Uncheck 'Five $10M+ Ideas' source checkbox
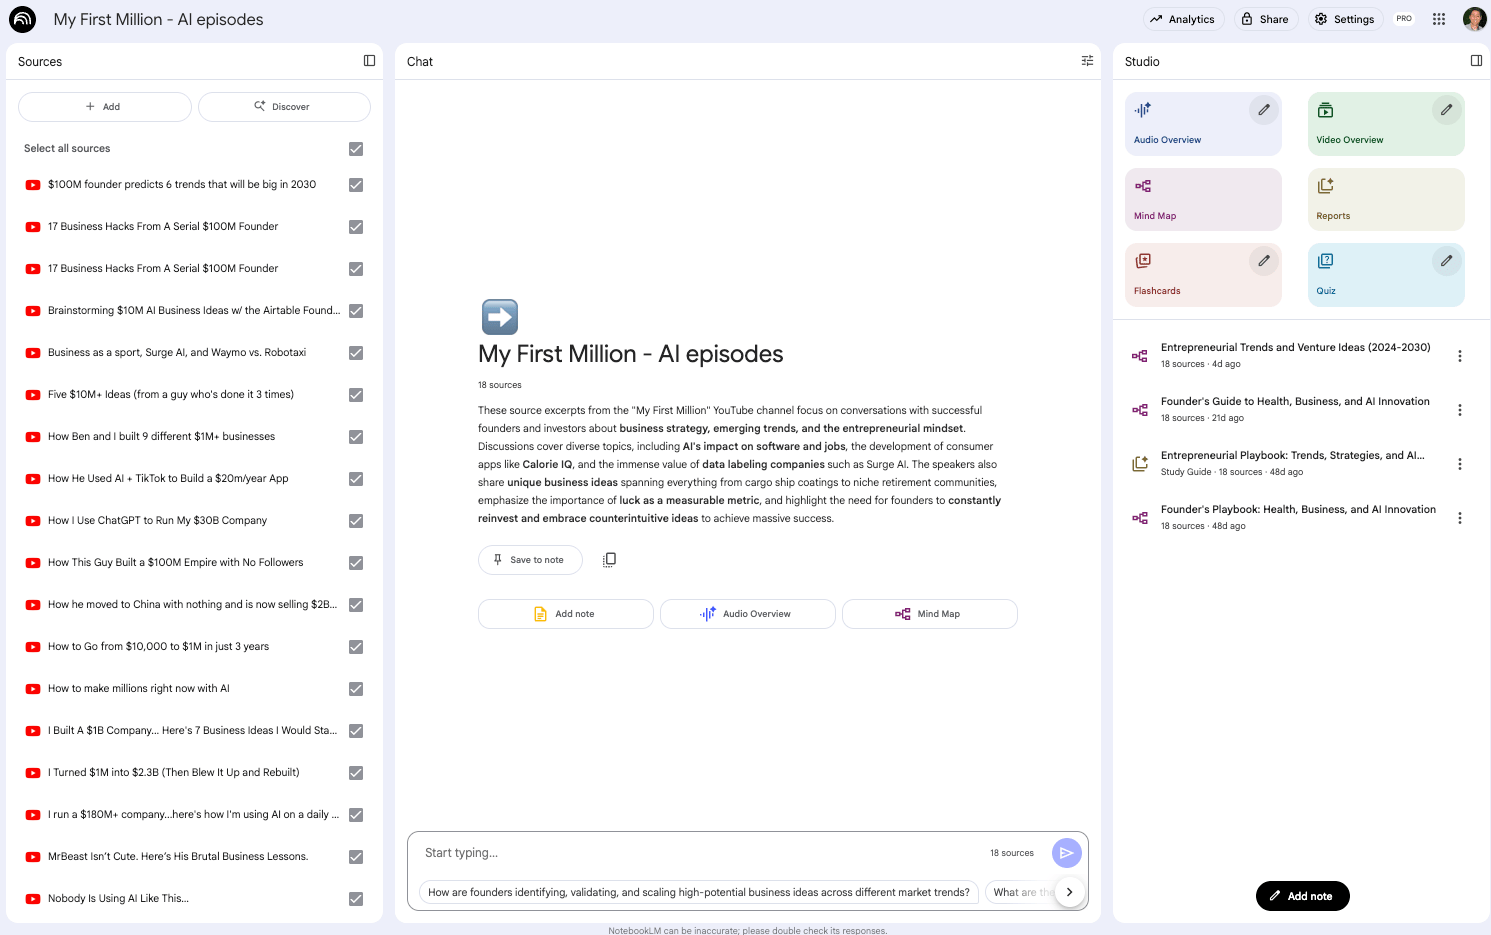This screenshot has height=935, width=1491. 356,395
